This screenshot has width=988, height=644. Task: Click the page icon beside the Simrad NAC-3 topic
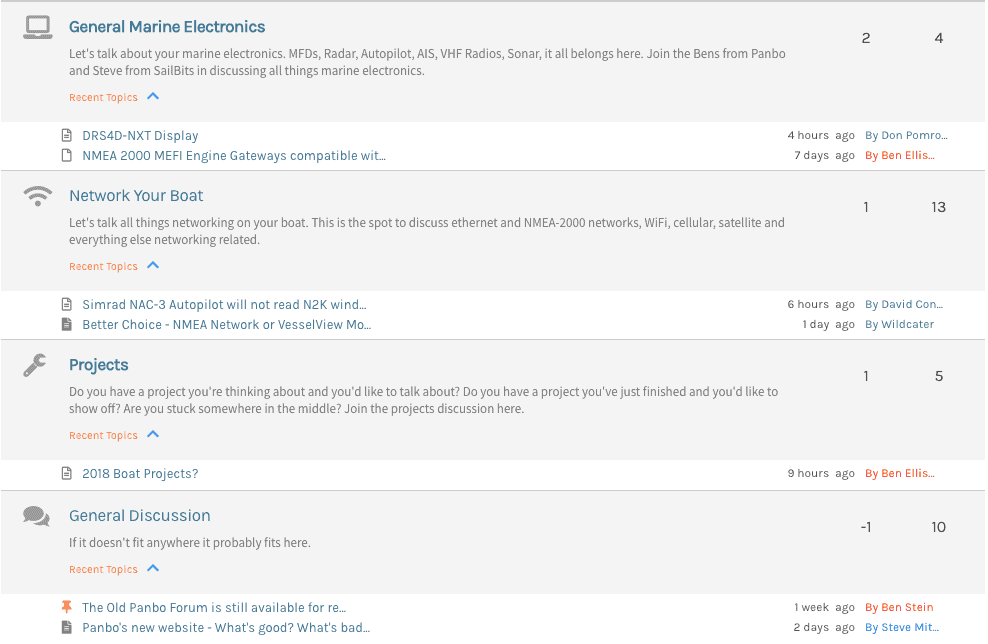click(x=68, y=303)
